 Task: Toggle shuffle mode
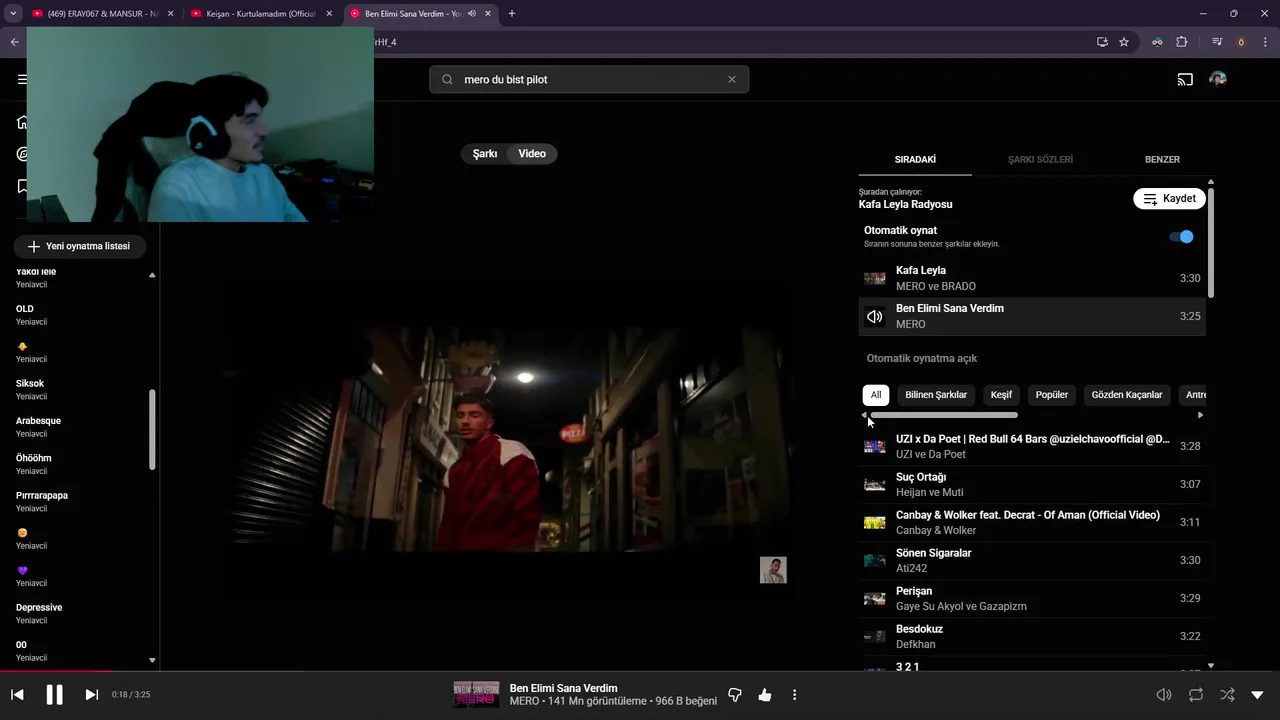click(x=1228, y=695)
